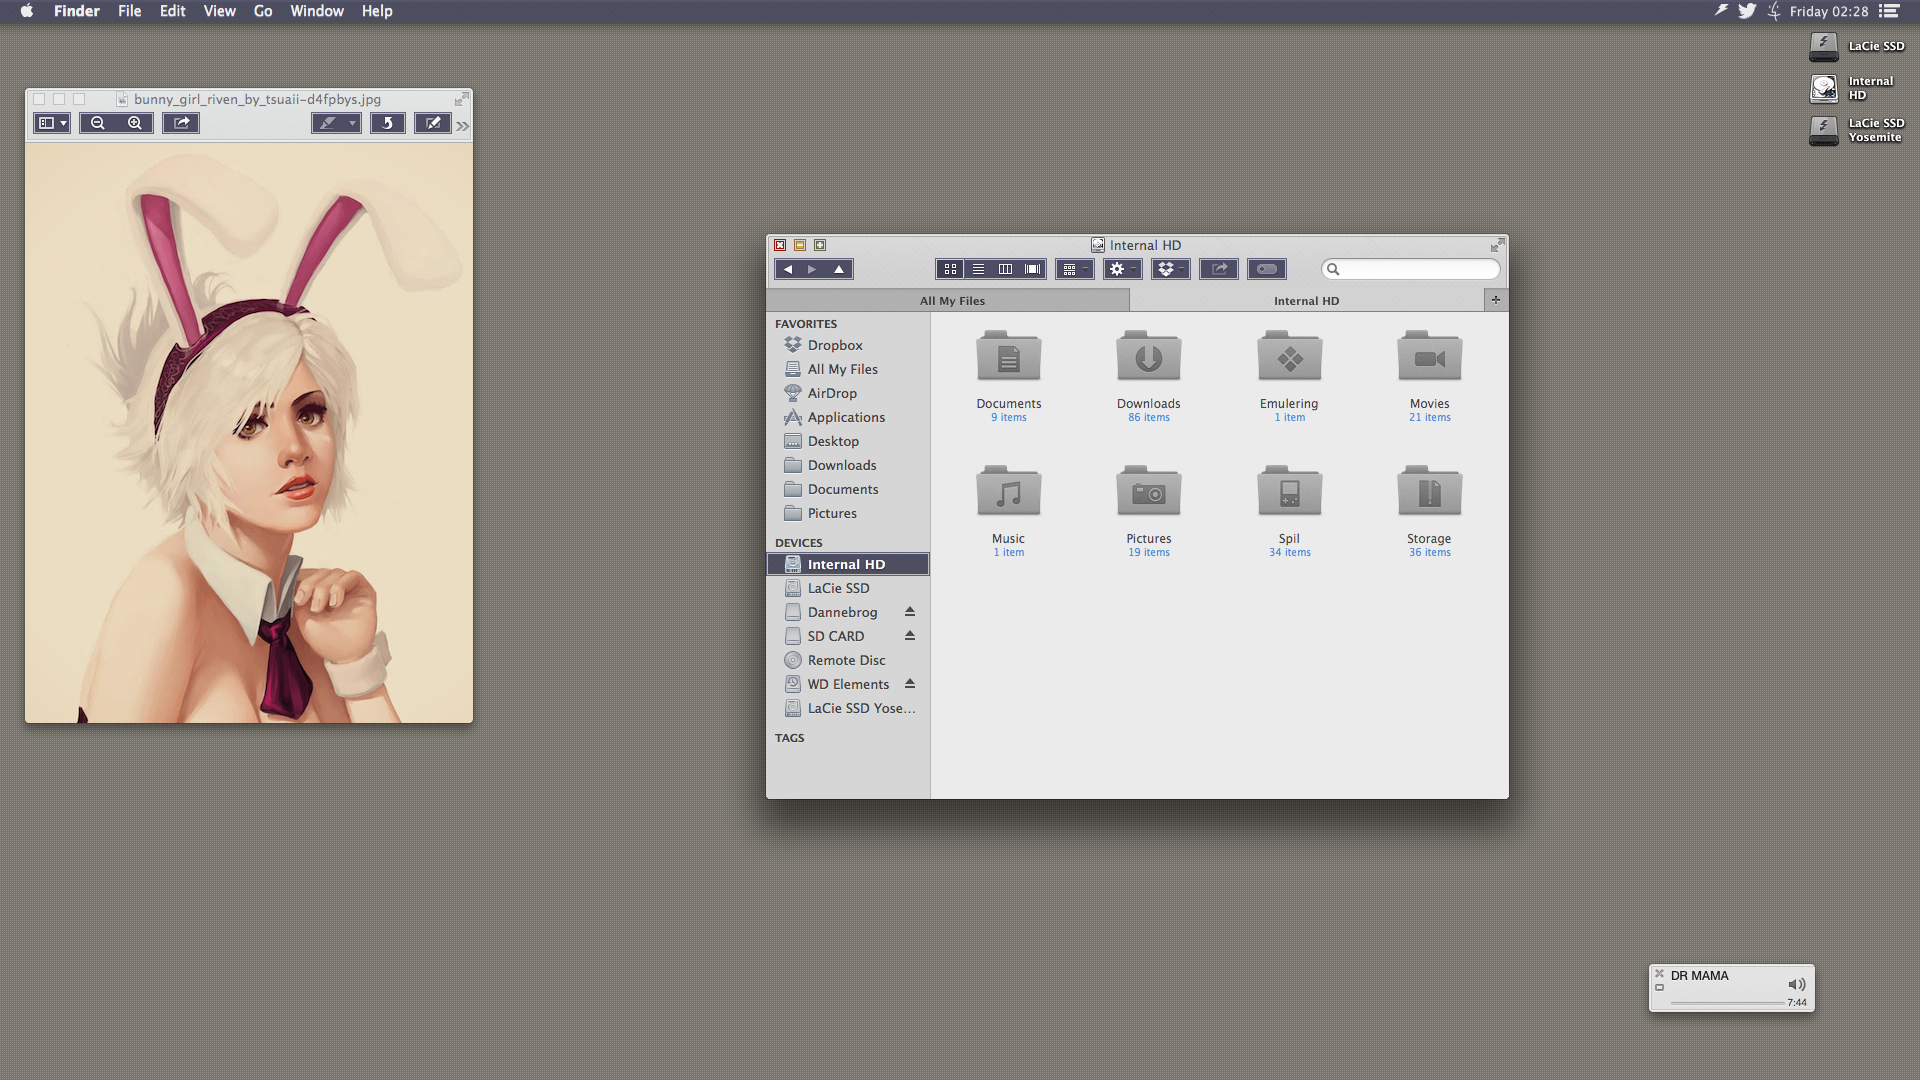
Task: Open the Window menu
Action: coord(317,11)
